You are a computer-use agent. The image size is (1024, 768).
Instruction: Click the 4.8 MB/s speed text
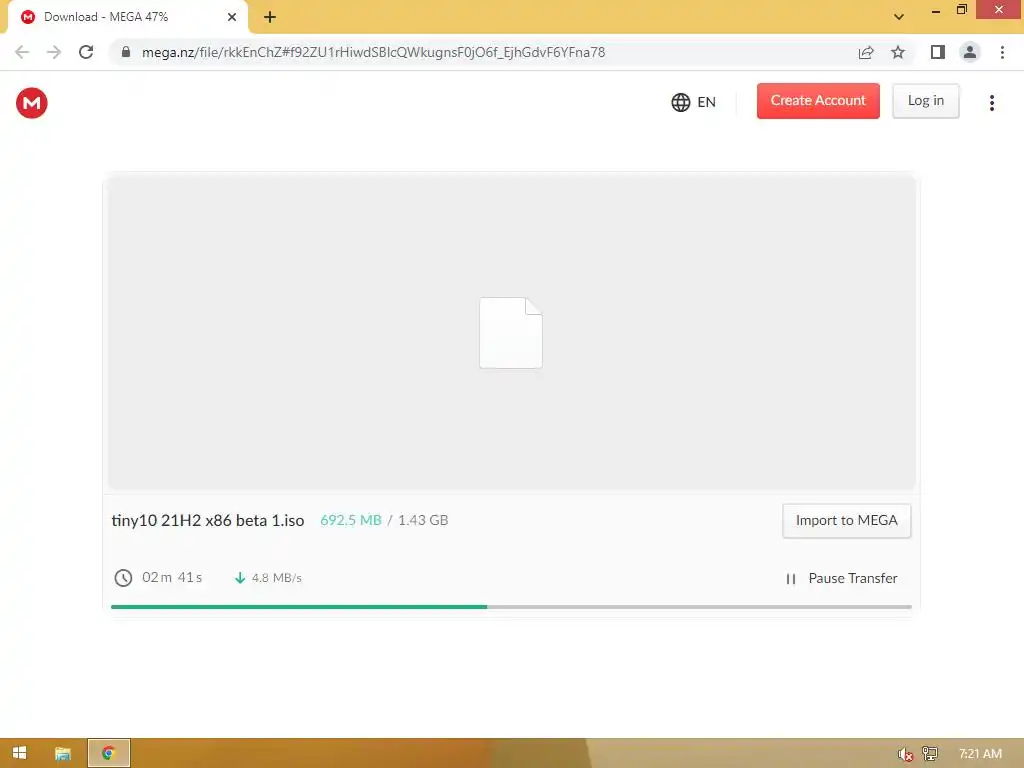click(276, 578)
